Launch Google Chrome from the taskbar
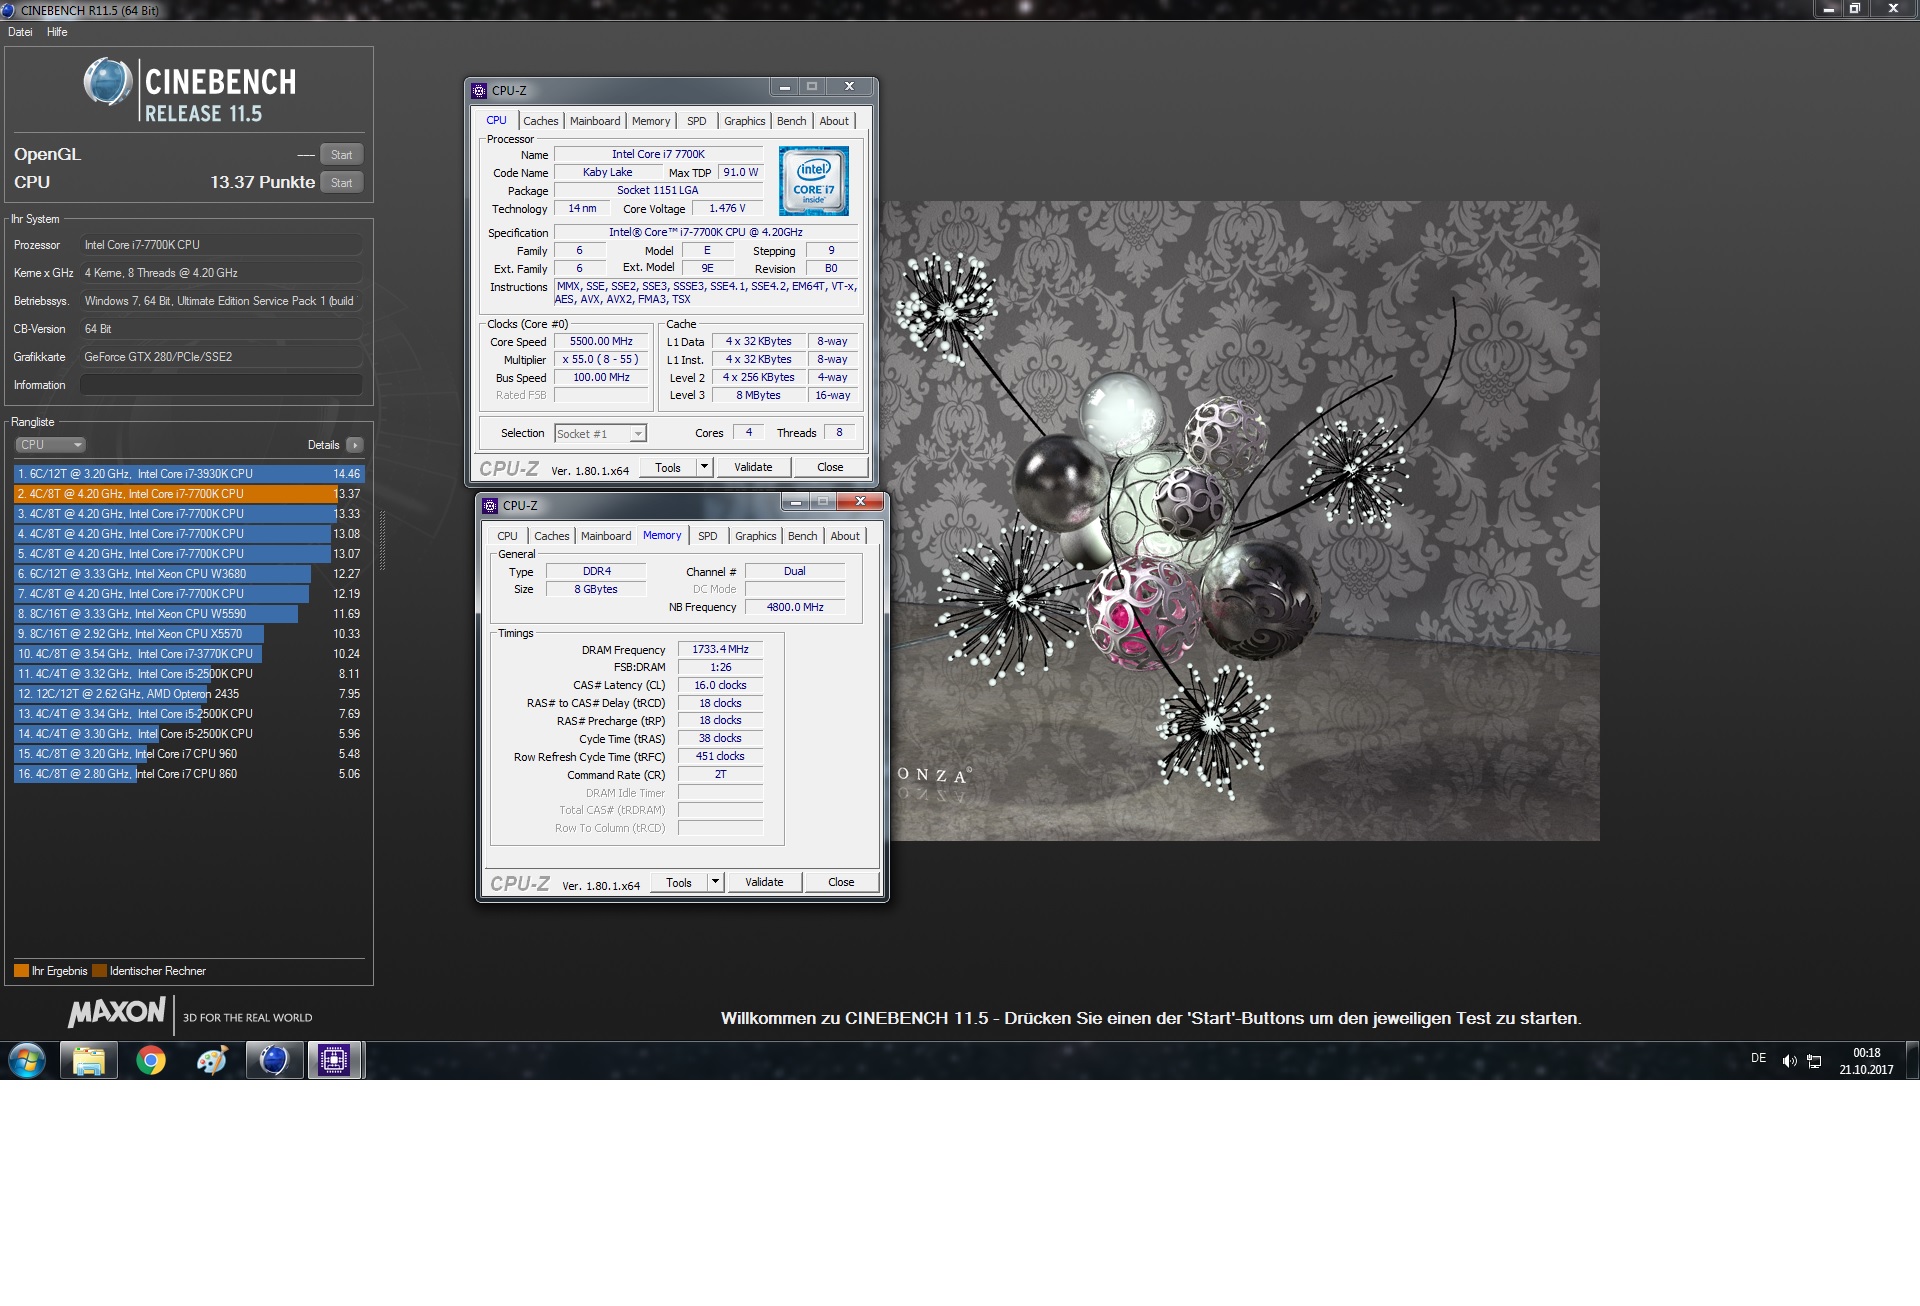This screenshot has height=1306, width=1920. point(151,1060)
